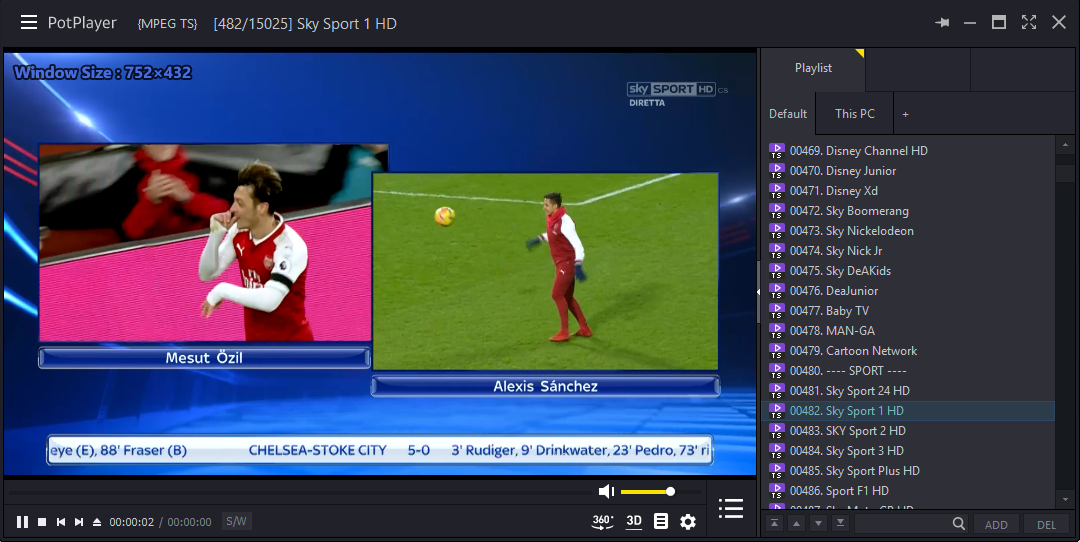The width and height of the screenshot is (1080, 542).
Task: Click the DEL button
Action: (x=1046, y=524)
